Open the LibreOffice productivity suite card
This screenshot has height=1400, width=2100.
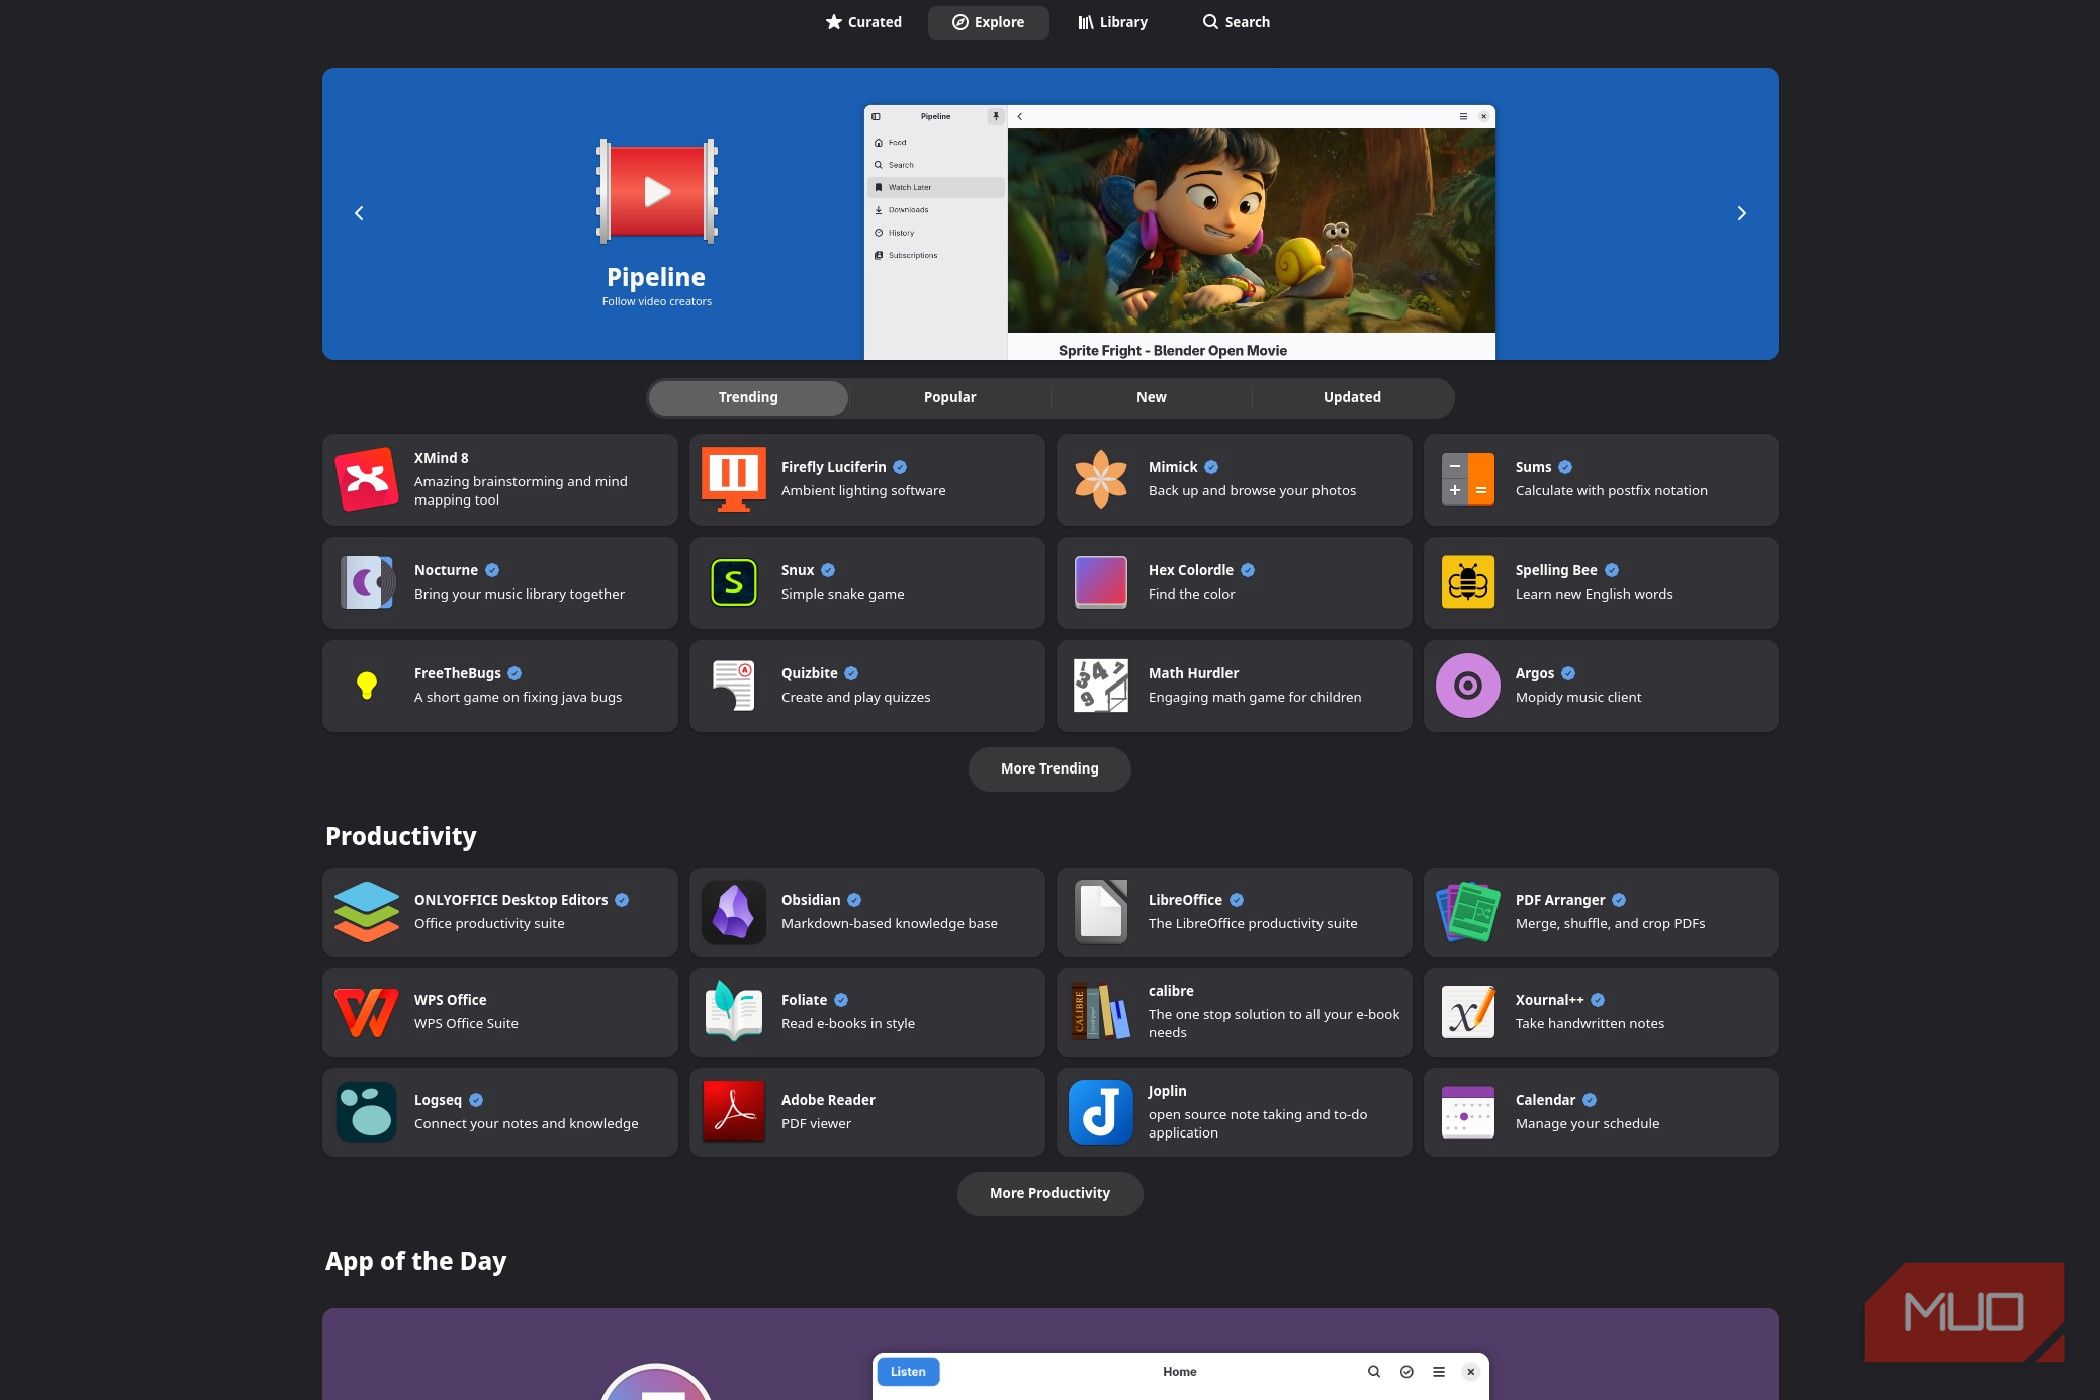(x=1234, y=912)
